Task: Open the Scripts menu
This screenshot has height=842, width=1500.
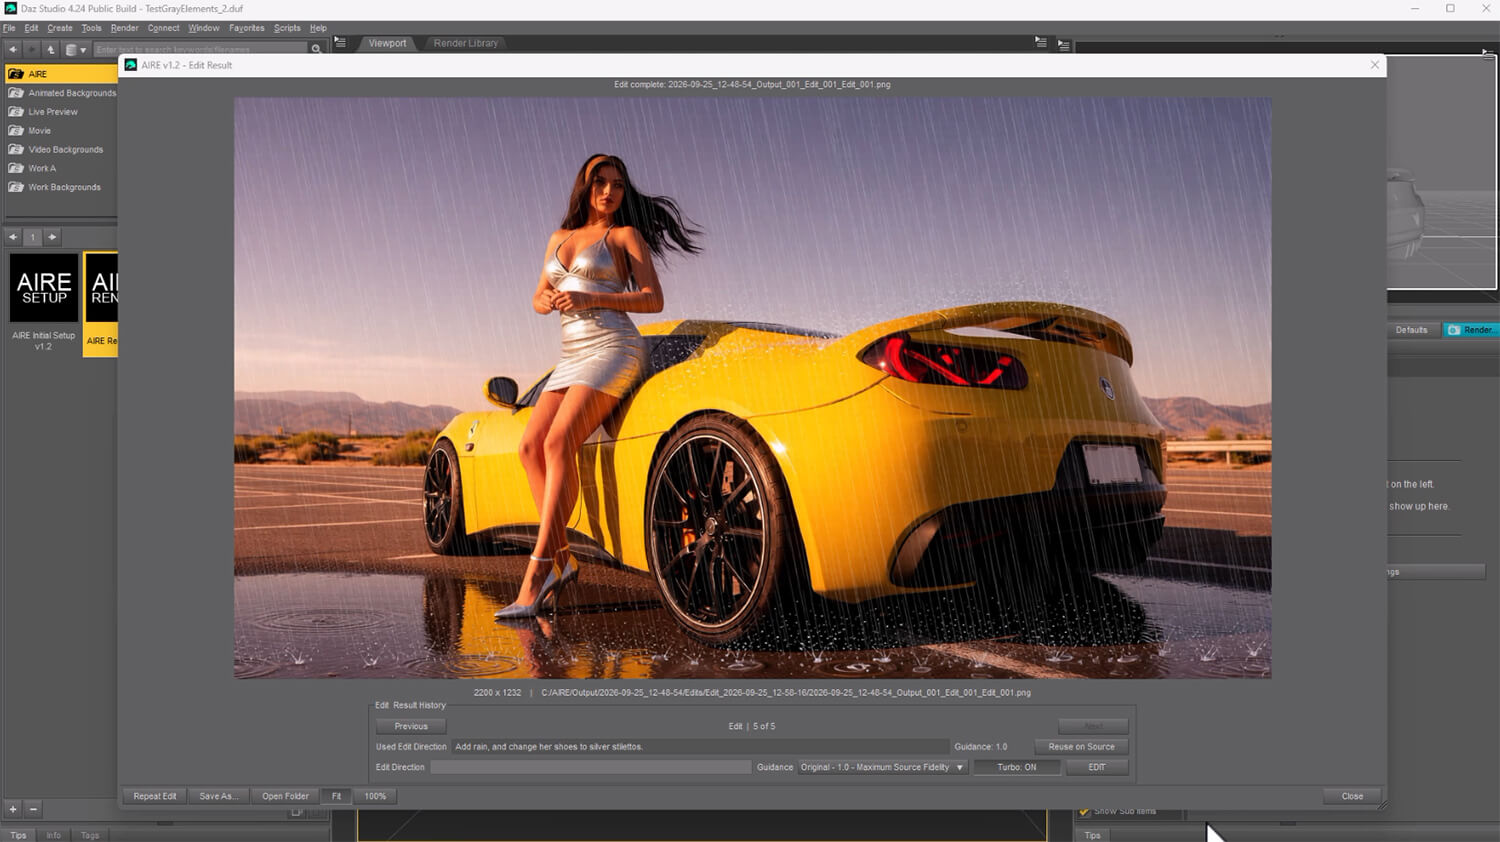Action: click(x=287, y=28)
